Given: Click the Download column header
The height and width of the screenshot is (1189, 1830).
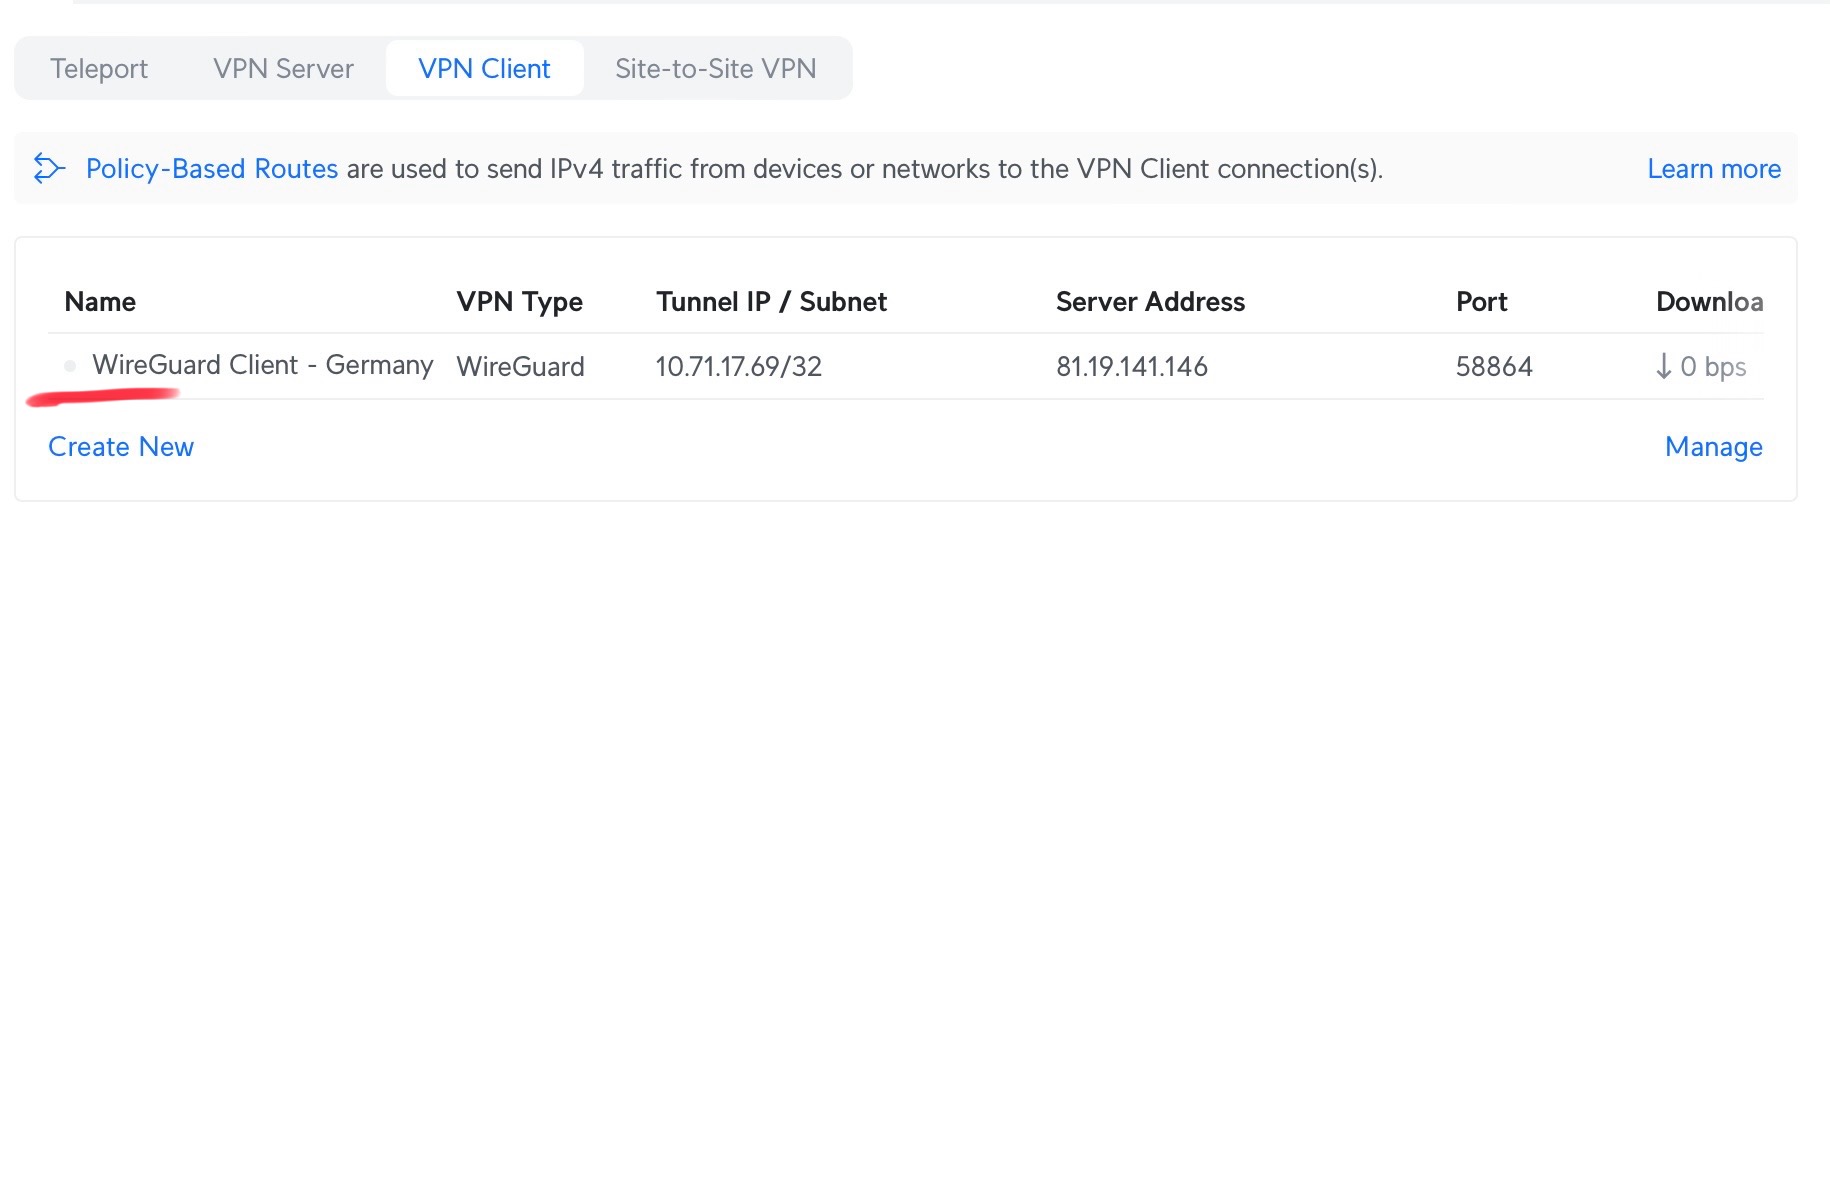Looking at the screenshot, I should (x=1709, y=302).
